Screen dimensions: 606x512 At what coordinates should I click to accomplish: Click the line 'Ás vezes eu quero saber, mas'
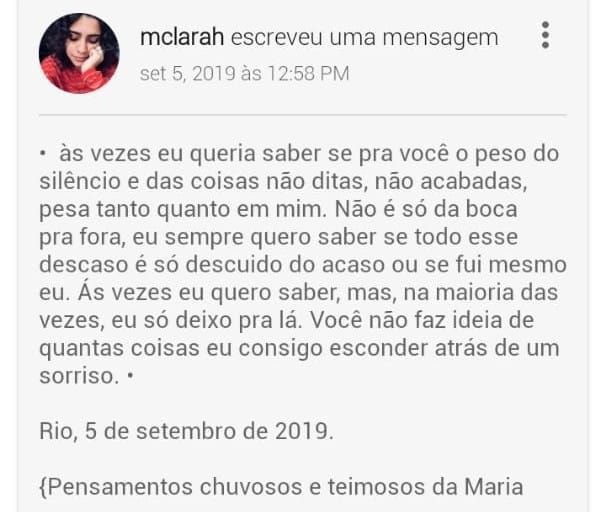point(238,293)
